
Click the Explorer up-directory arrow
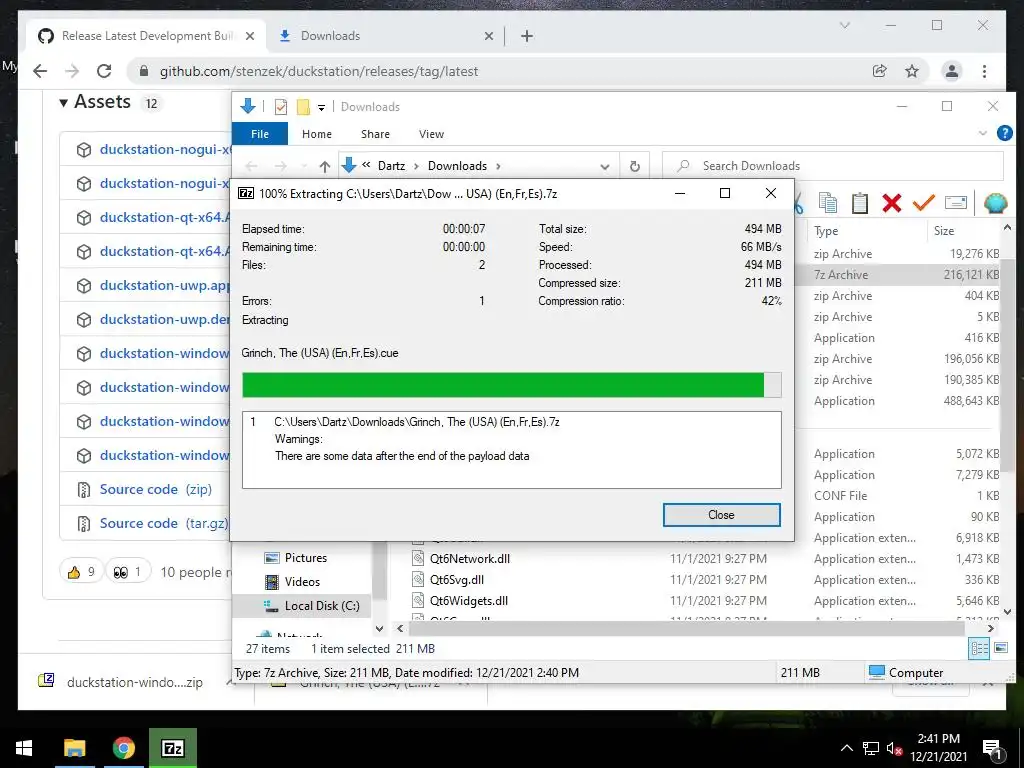pyautogui.click(x=325, y=167)
